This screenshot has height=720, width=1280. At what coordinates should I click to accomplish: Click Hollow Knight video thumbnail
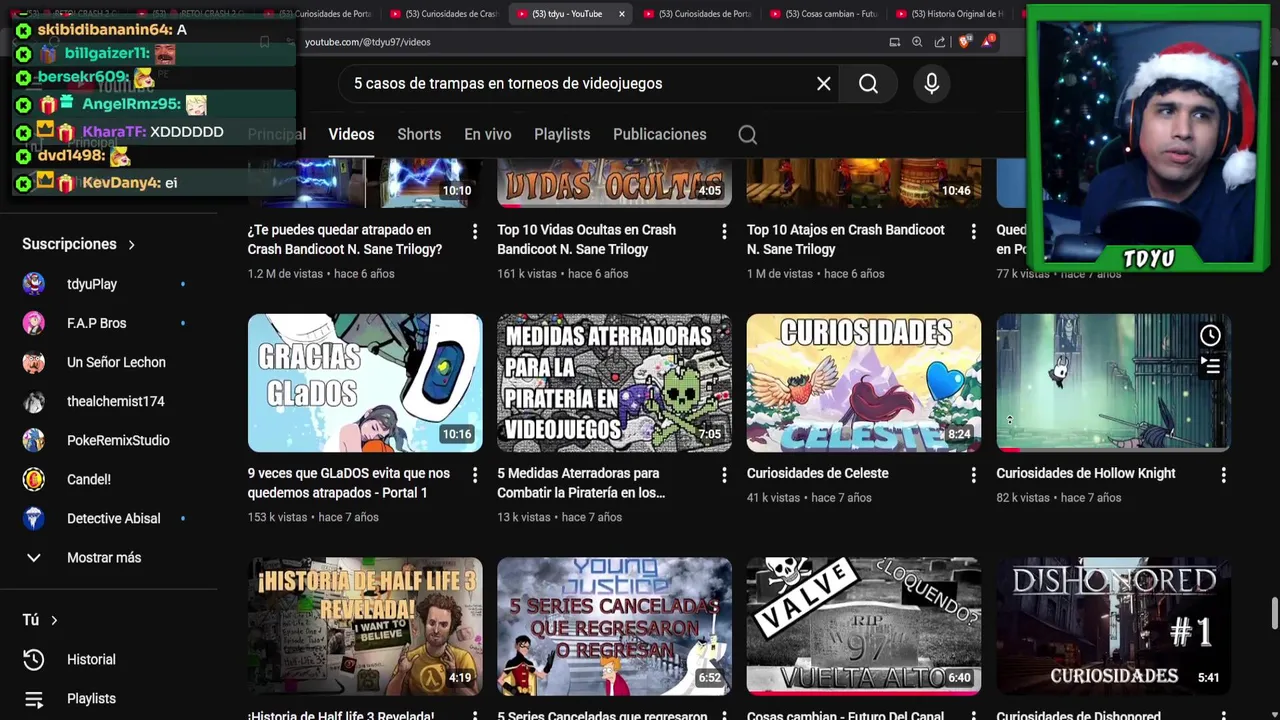pyautogui.click(x=1113, y=383)
